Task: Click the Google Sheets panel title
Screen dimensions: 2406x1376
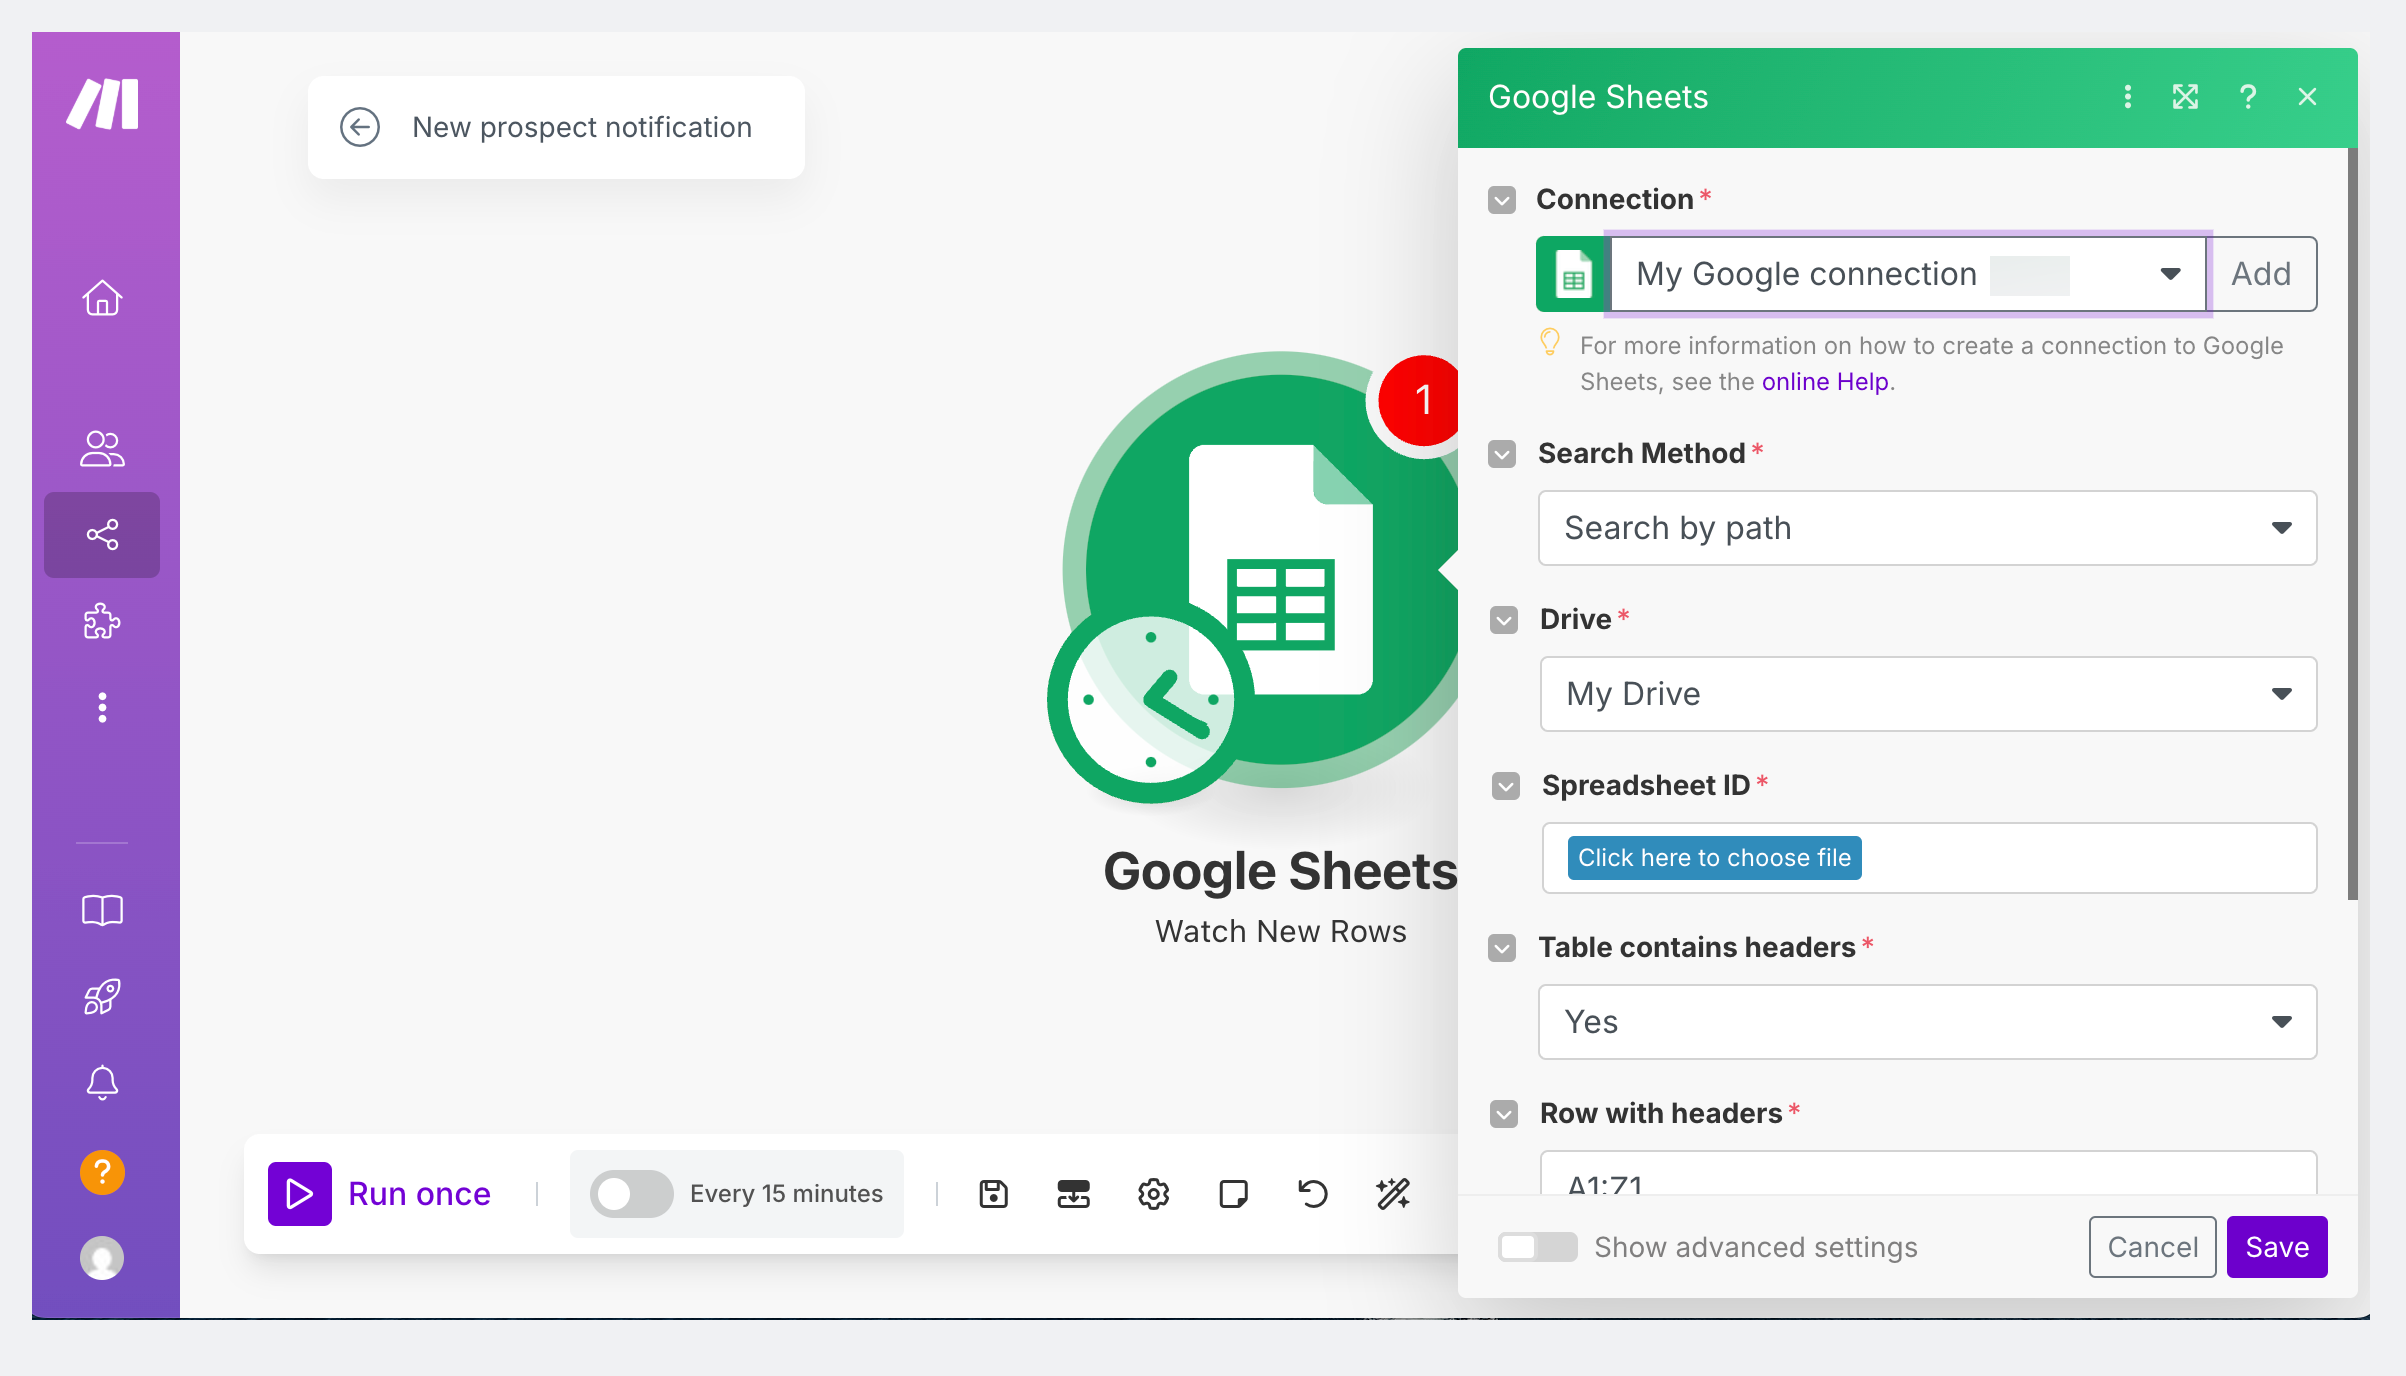Action: (x=1598, y=97)
